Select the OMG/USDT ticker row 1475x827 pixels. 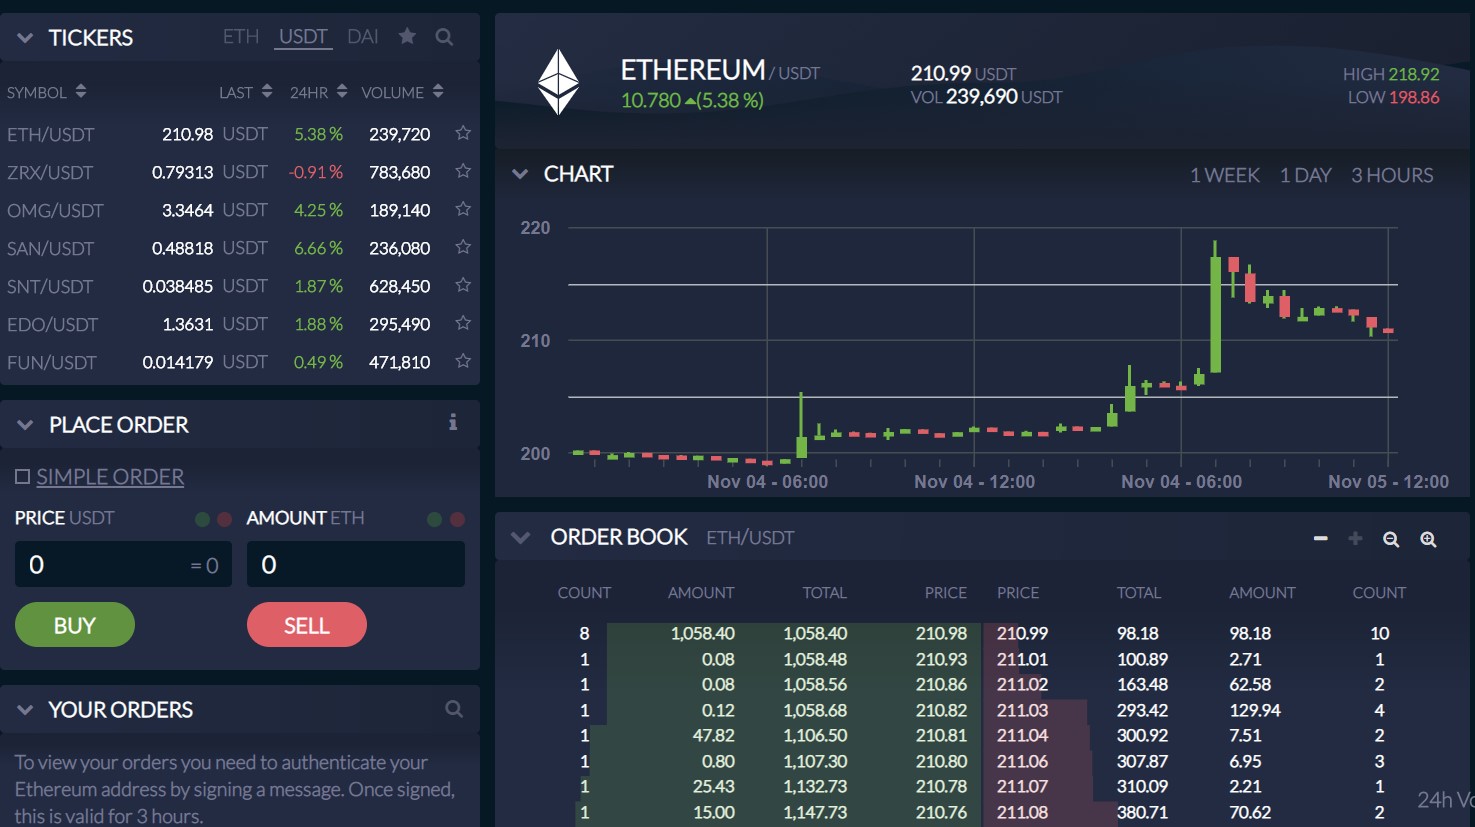click(240, 210)
